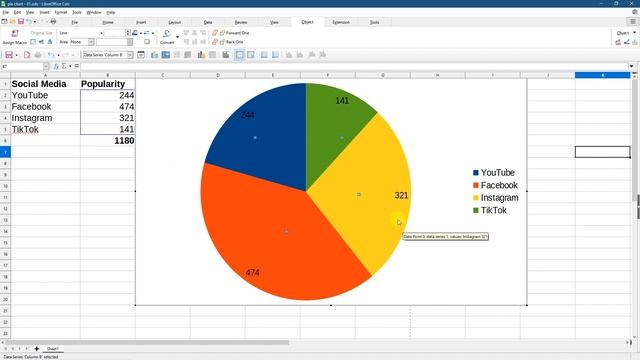The image size is (640, 360).
Task: Click the Instagram legend entry
Action: click(x=496, y=198)
